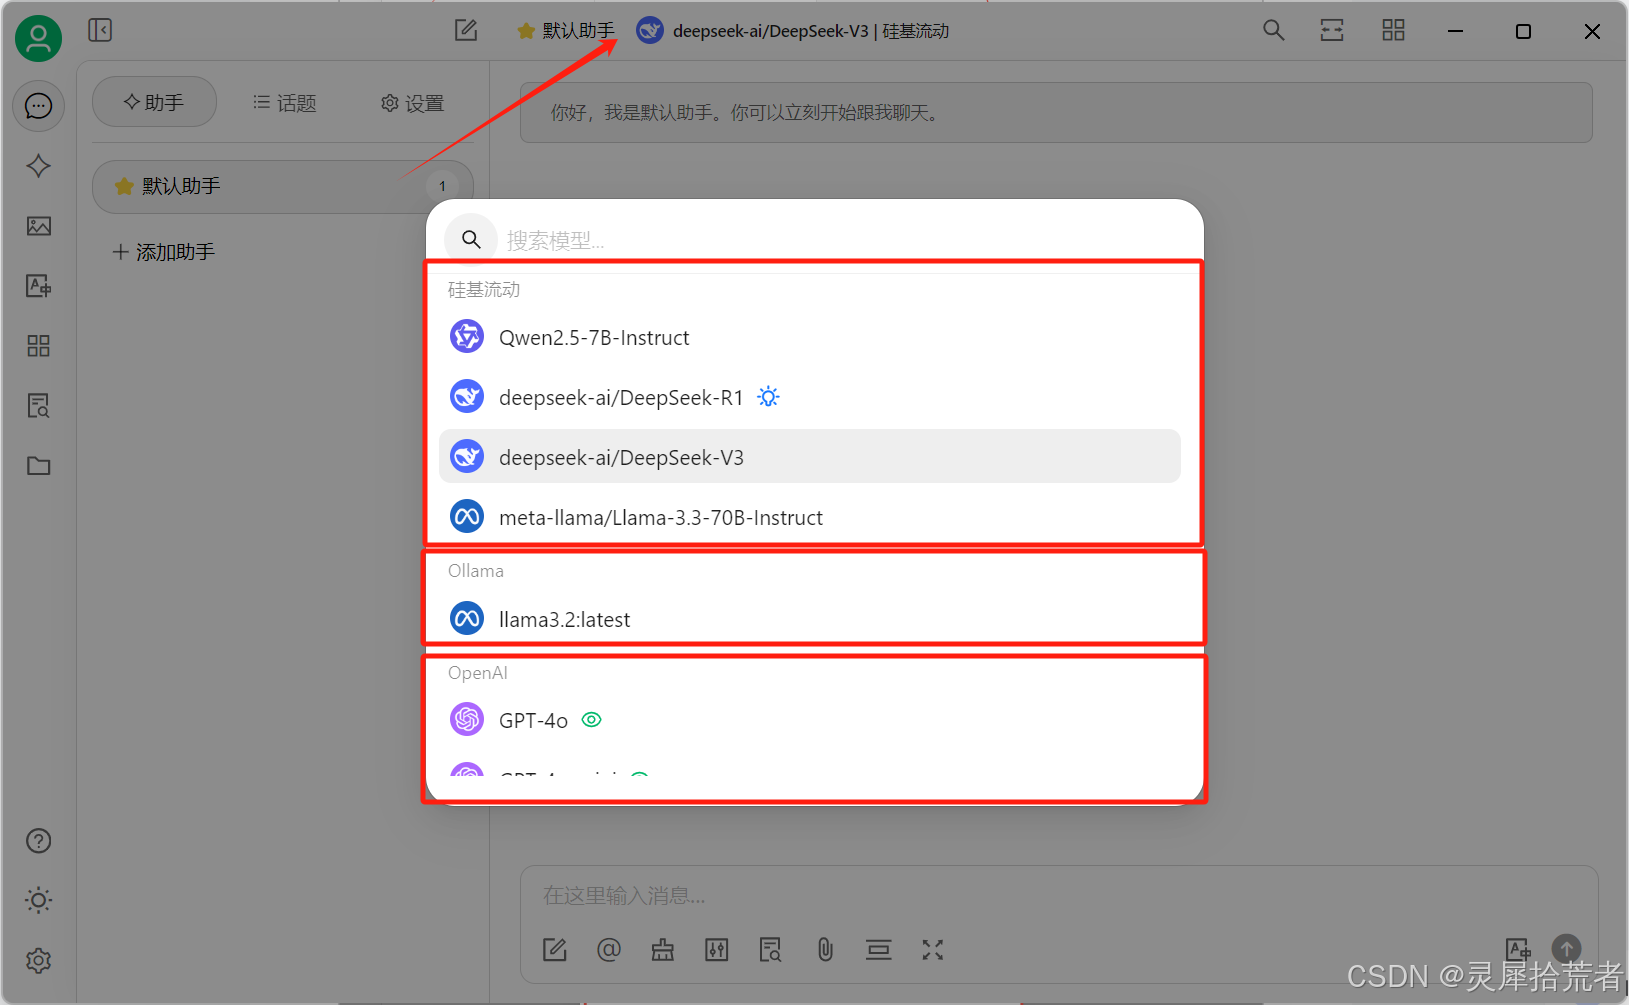The width and height of the screenshot is (1629, 1005).
Task: Open the quick settings sliders icon
Action: click(717, 950)
